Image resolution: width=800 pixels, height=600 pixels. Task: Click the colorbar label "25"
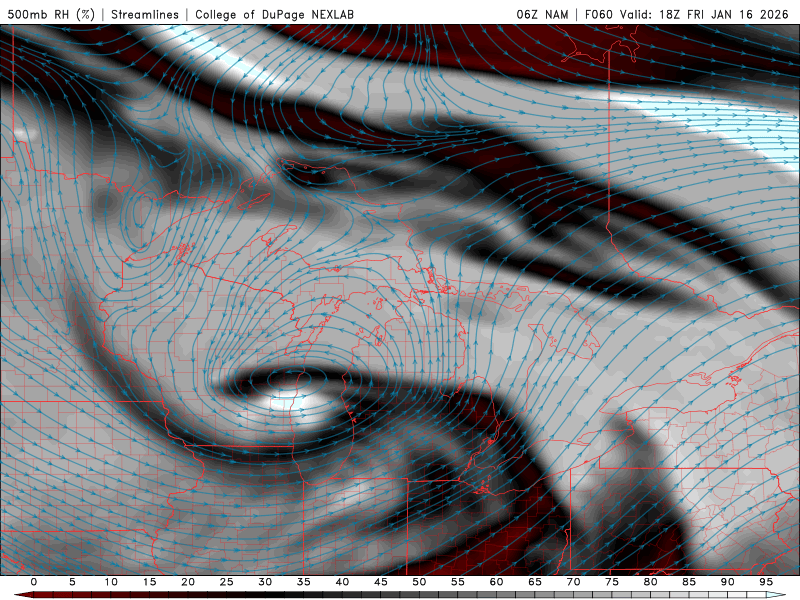[x=227, y=582]
